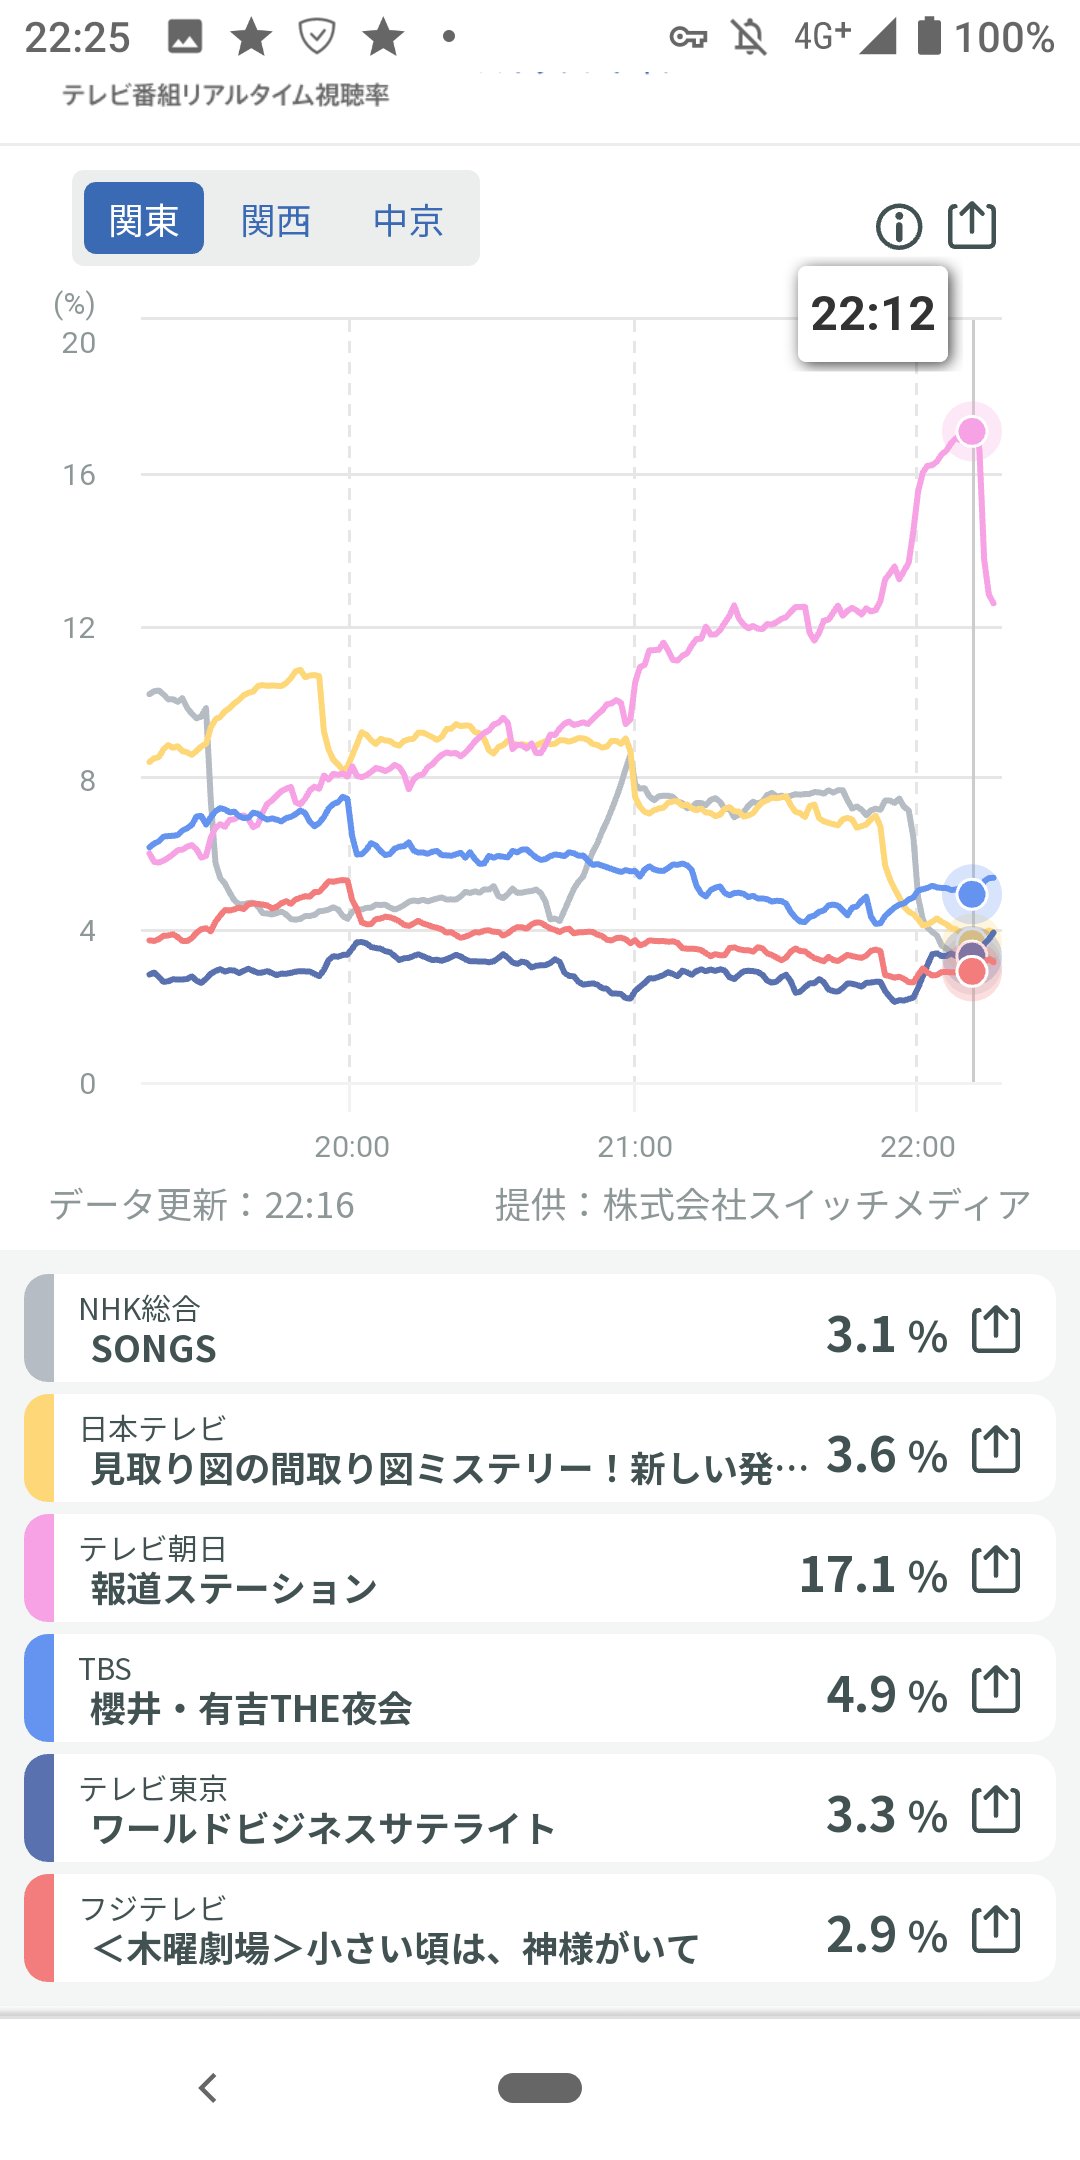Share the NHK総合 SONGS rating

click(x=996, y=1330)
